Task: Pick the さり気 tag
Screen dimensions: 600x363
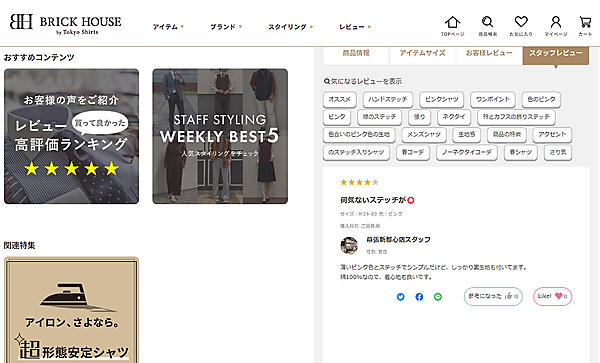Action: 558,152
